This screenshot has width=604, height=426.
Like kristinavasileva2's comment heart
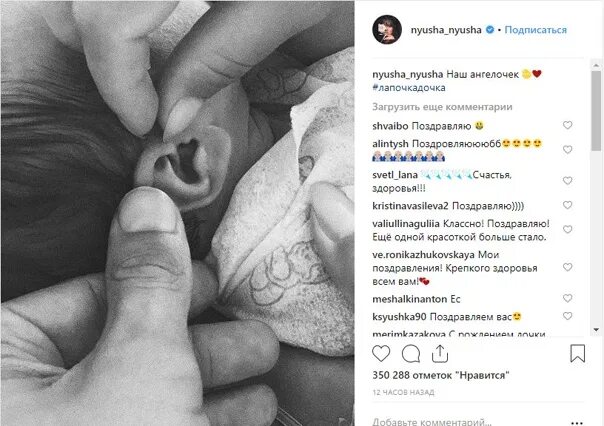click(x=567, y=205)
